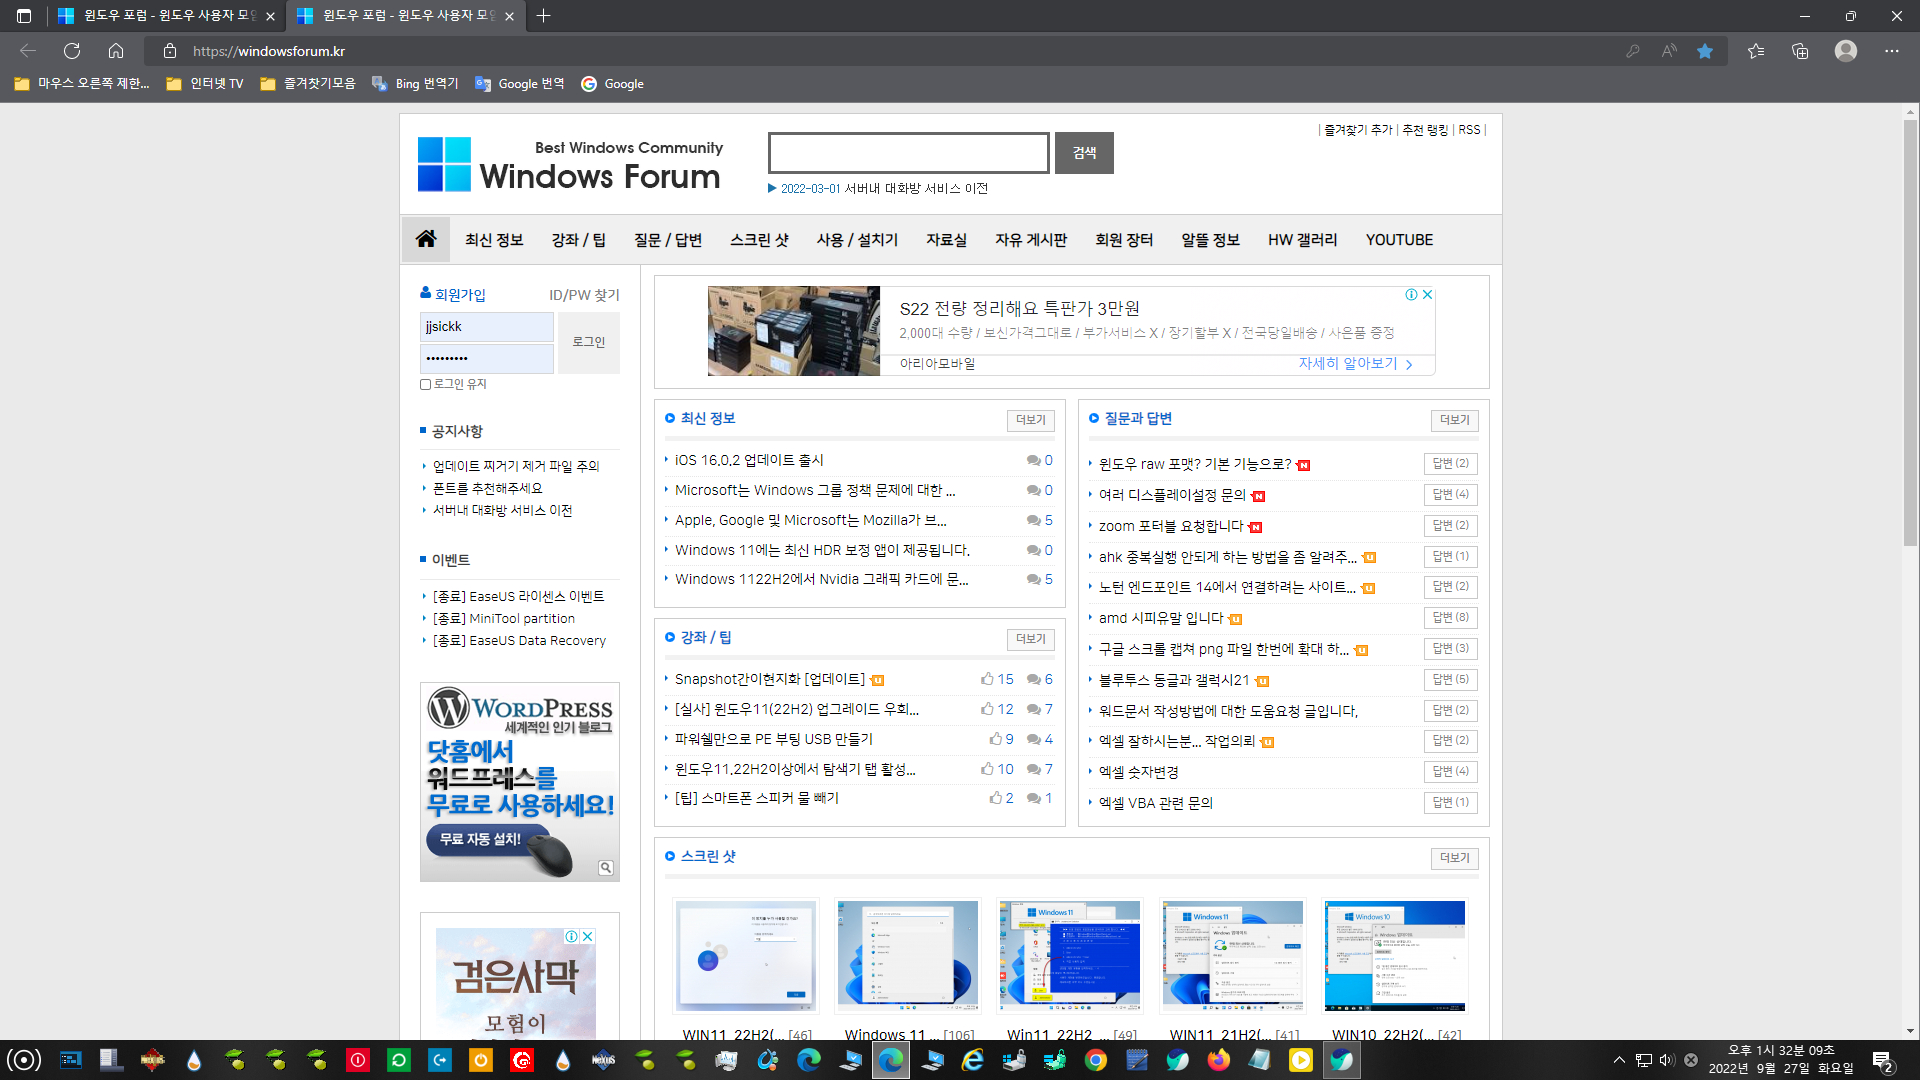Open the collections icon

[1800, 51]
